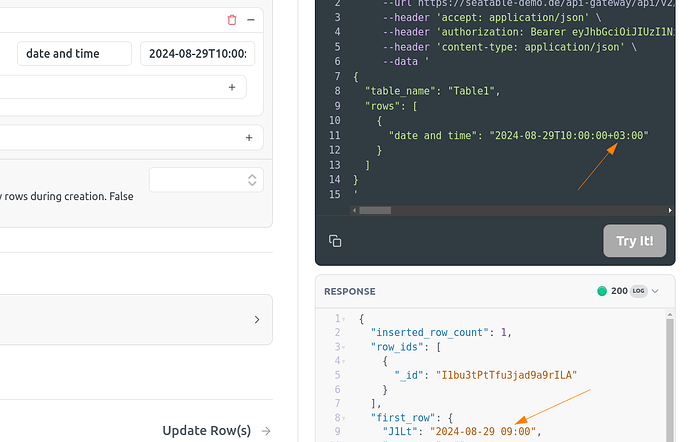Collapse the row object with minus icon
This screenshot has width=690, height=442.
pos(250,20)
